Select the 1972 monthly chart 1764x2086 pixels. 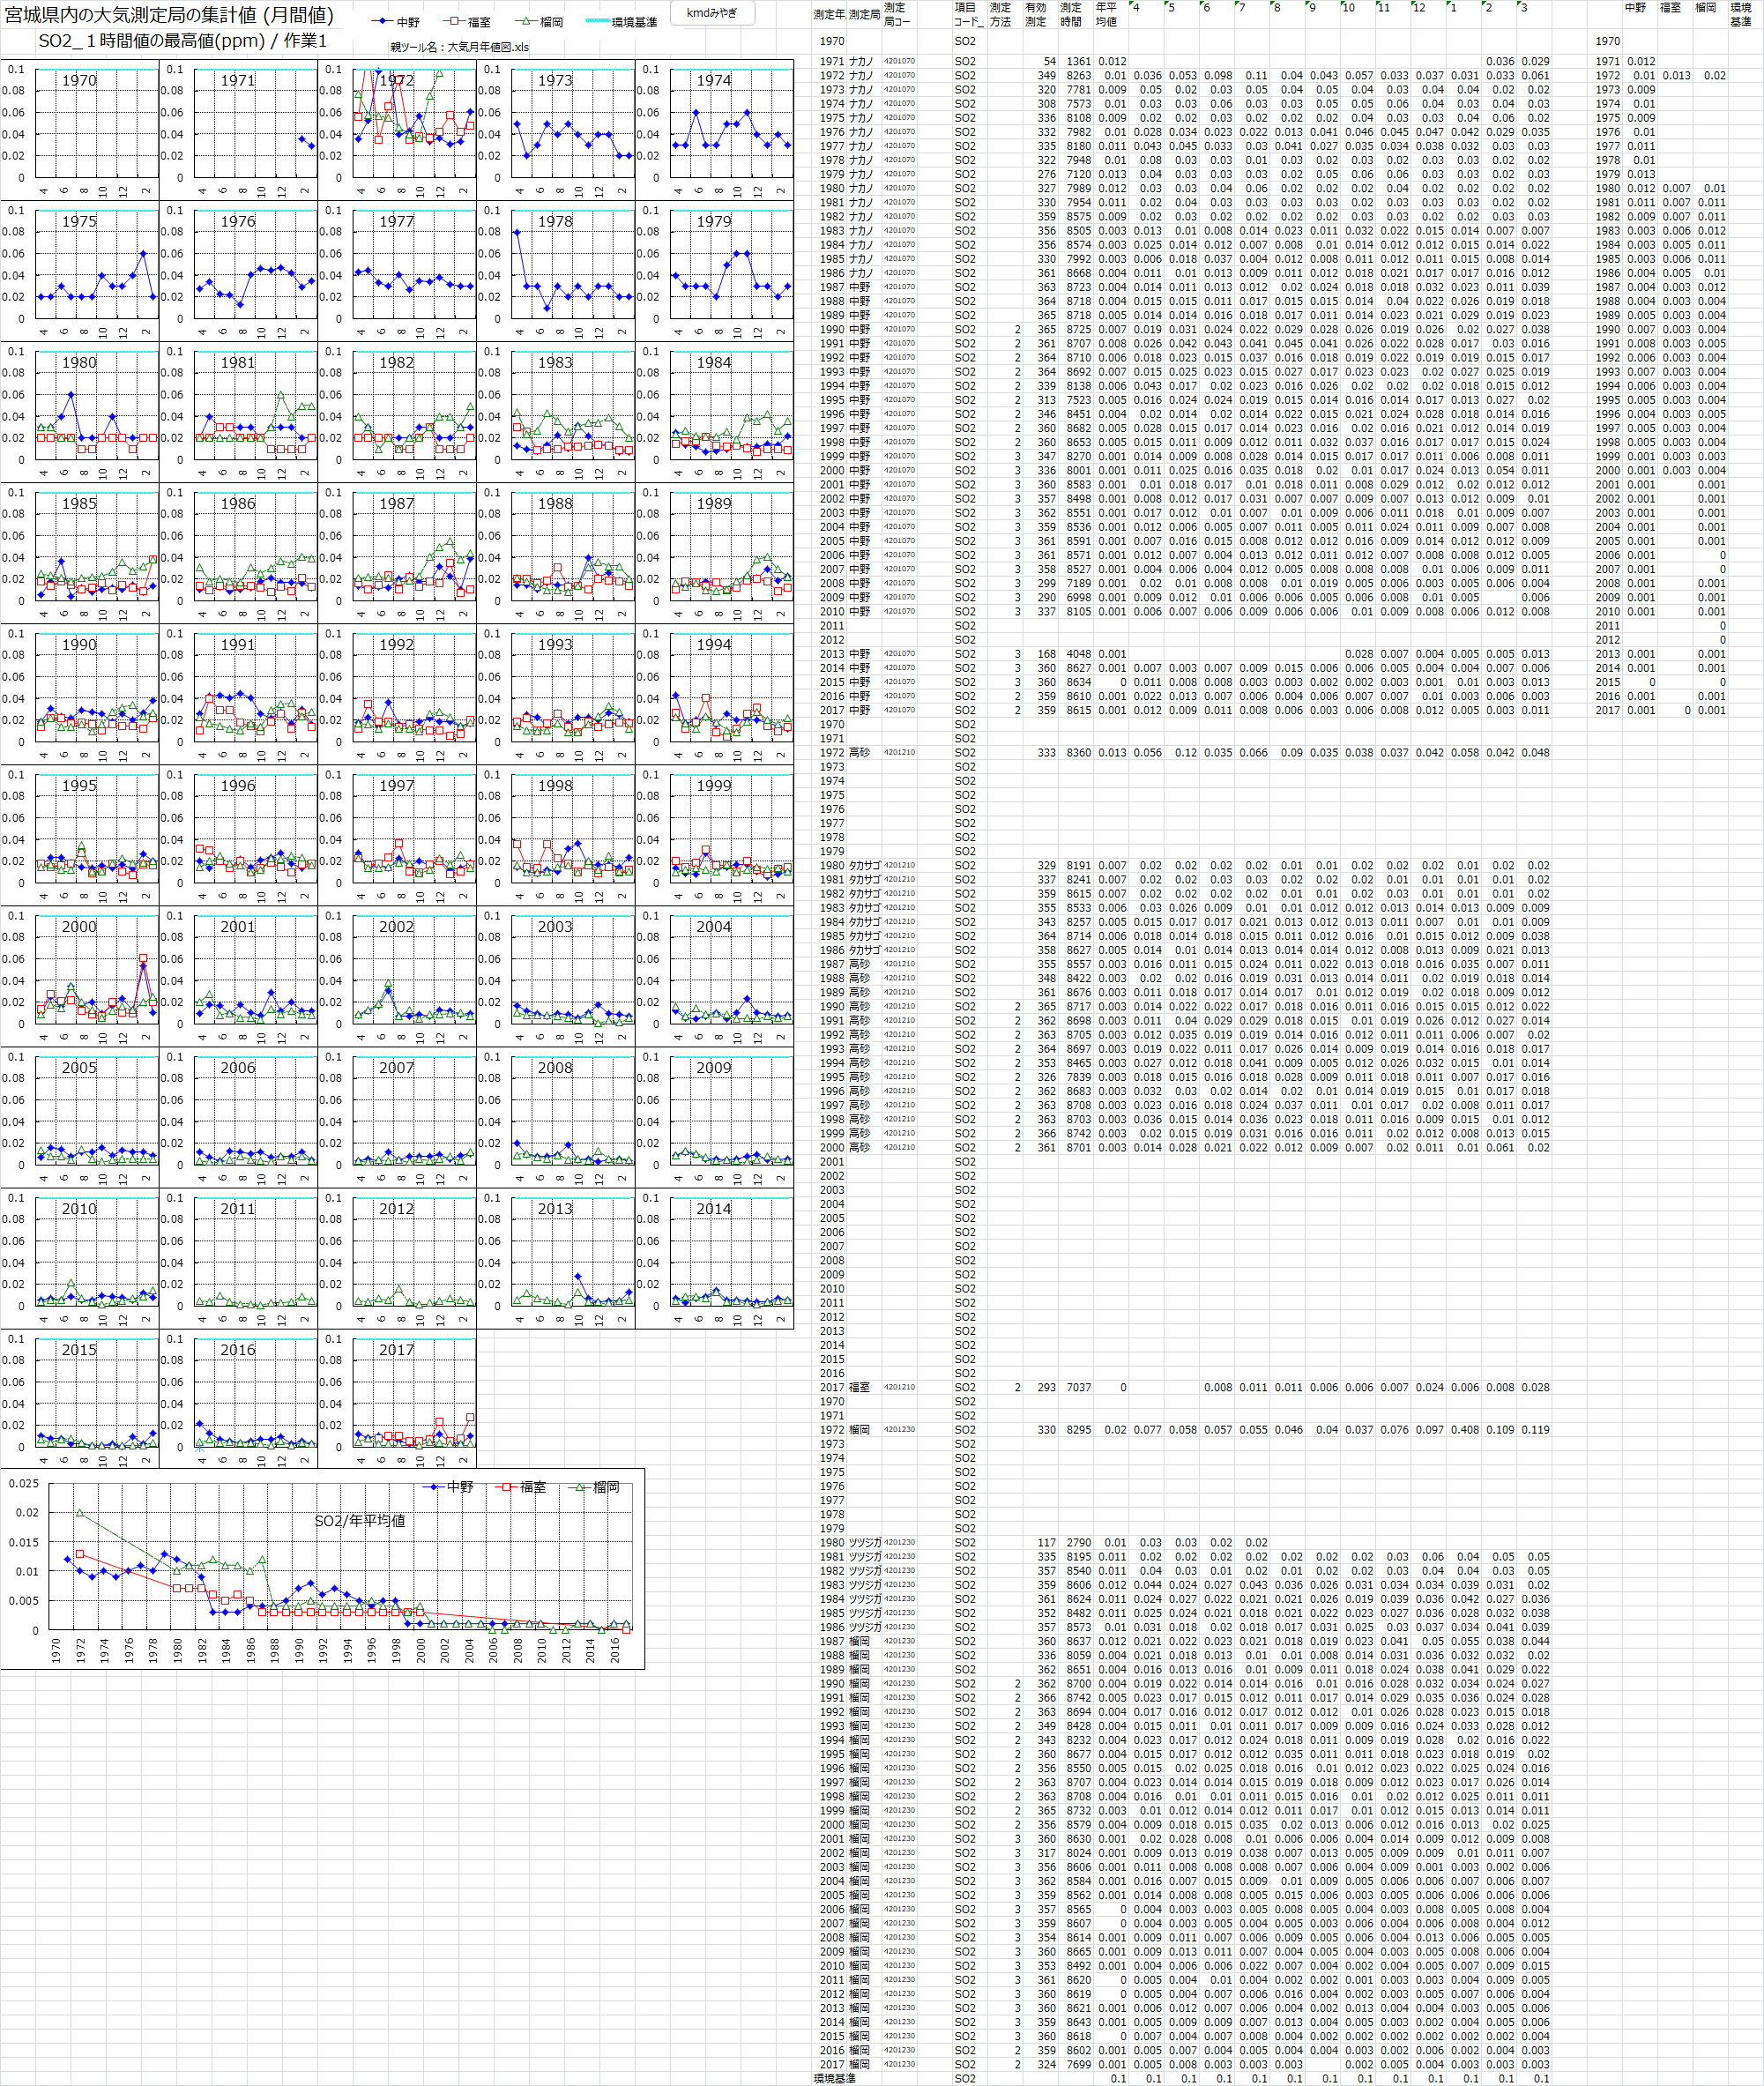397,129
